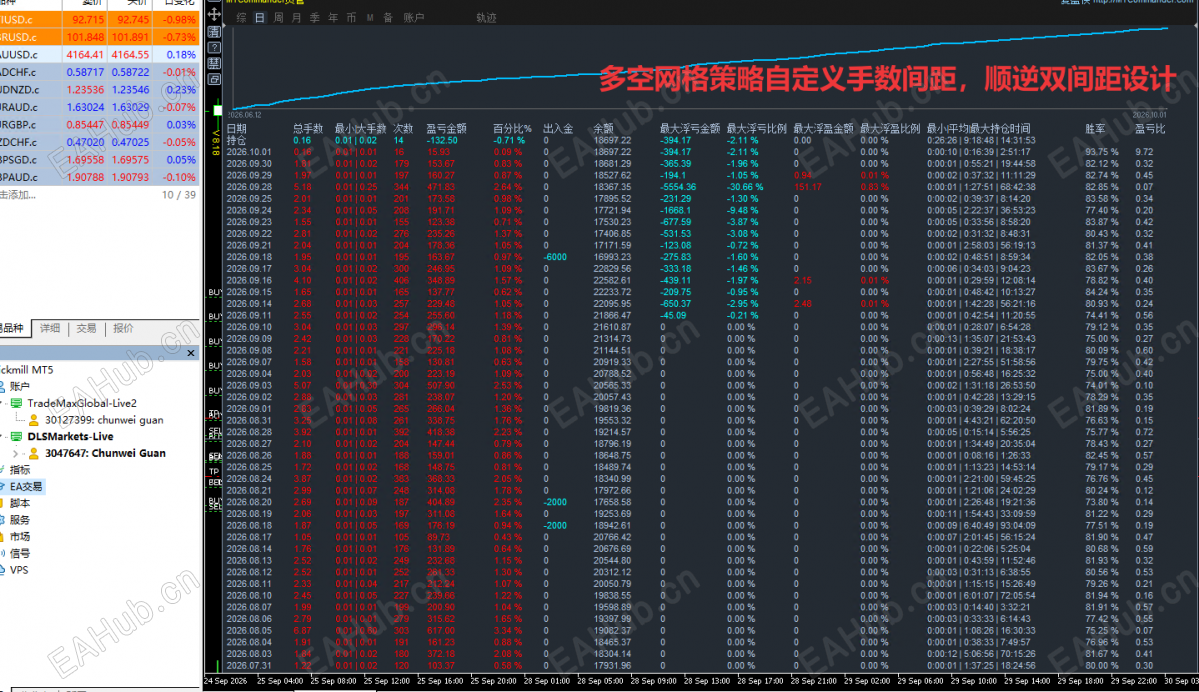The image size is (1199, 692).
Task: Click the TradeMaxGlobal-Live2 server icon
Action: pos(16,403)
